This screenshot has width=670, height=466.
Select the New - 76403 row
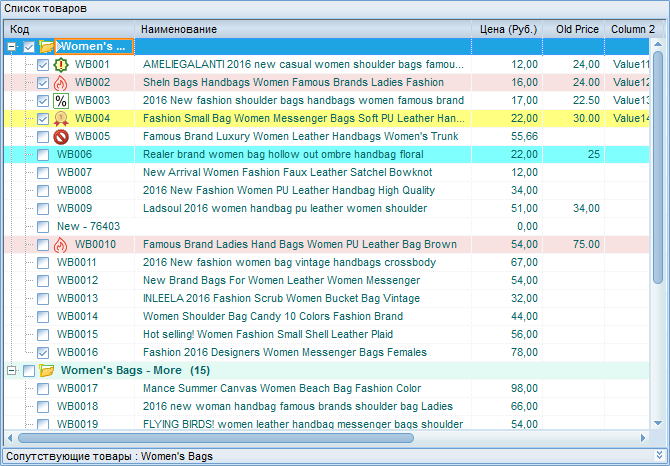[x=88, y=227]
